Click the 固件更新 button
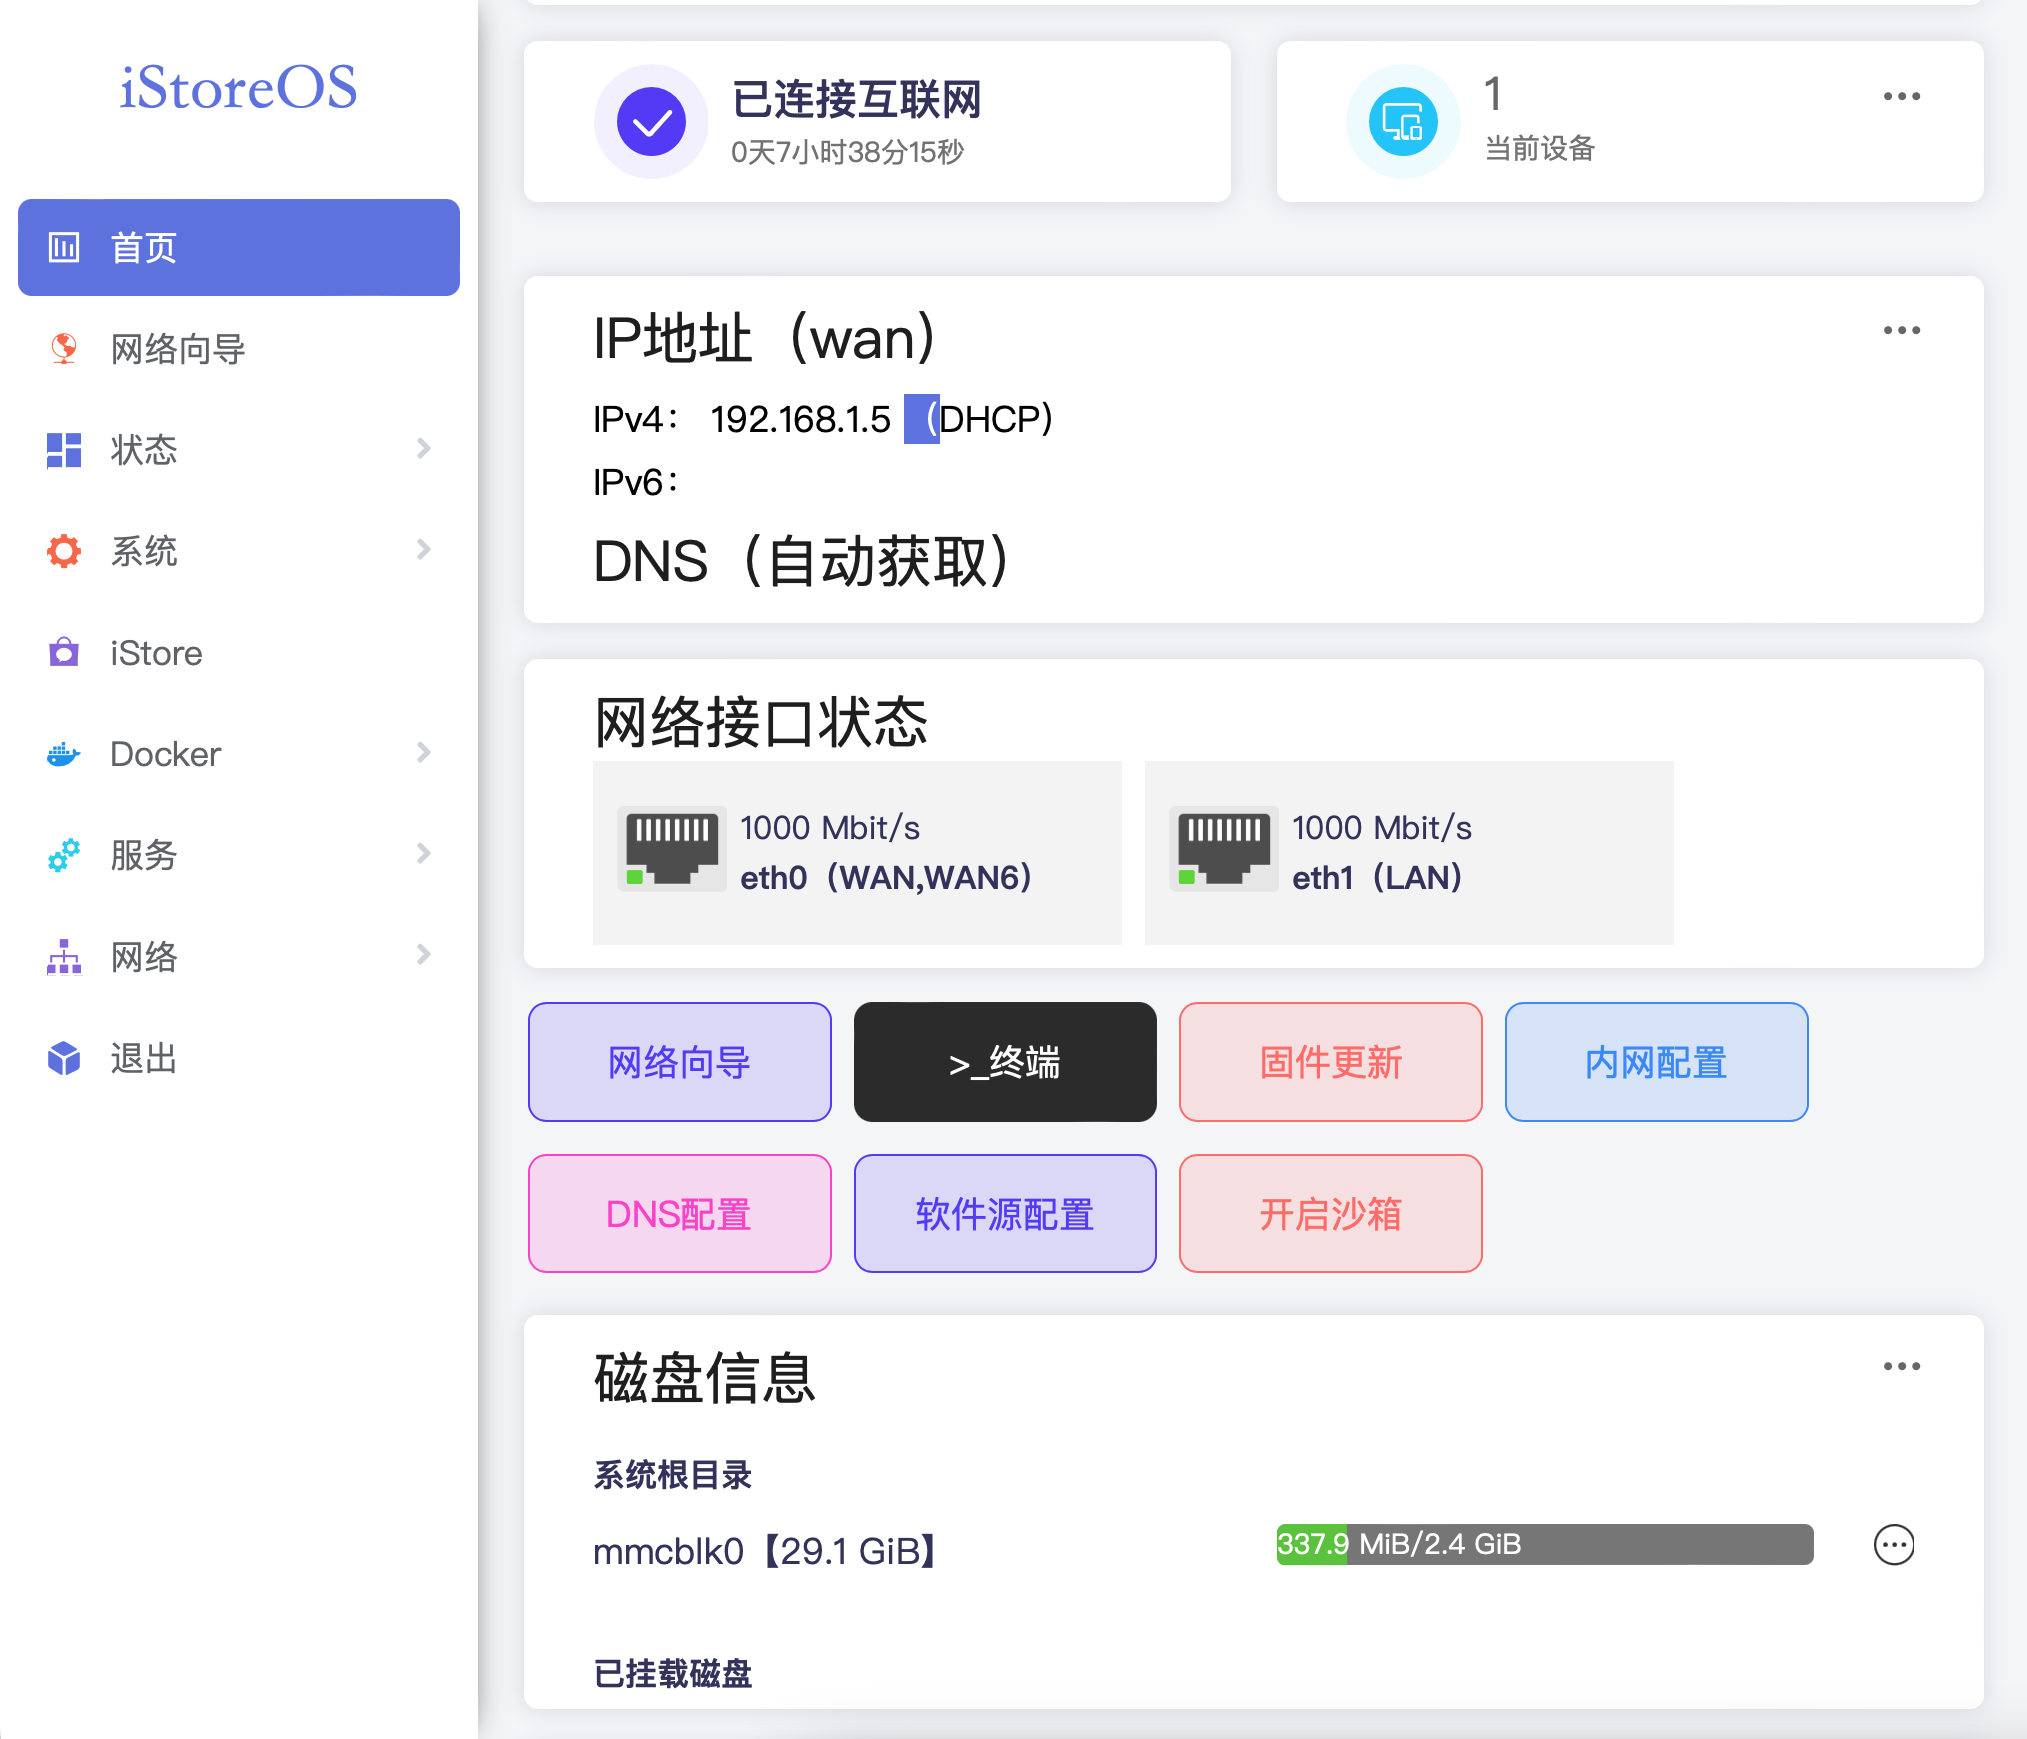The image size is (2027, 1739). coord(1331,1062)
